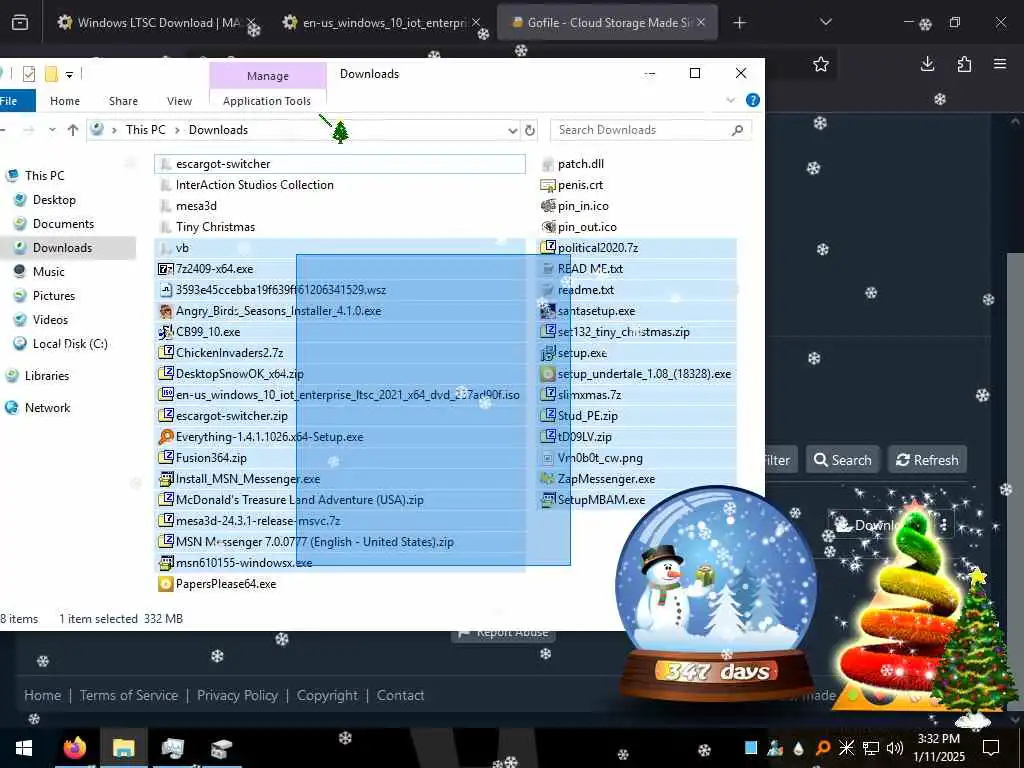Select the setup_undertale_1.08_(18328).exe icon

(x=548, y=374)
